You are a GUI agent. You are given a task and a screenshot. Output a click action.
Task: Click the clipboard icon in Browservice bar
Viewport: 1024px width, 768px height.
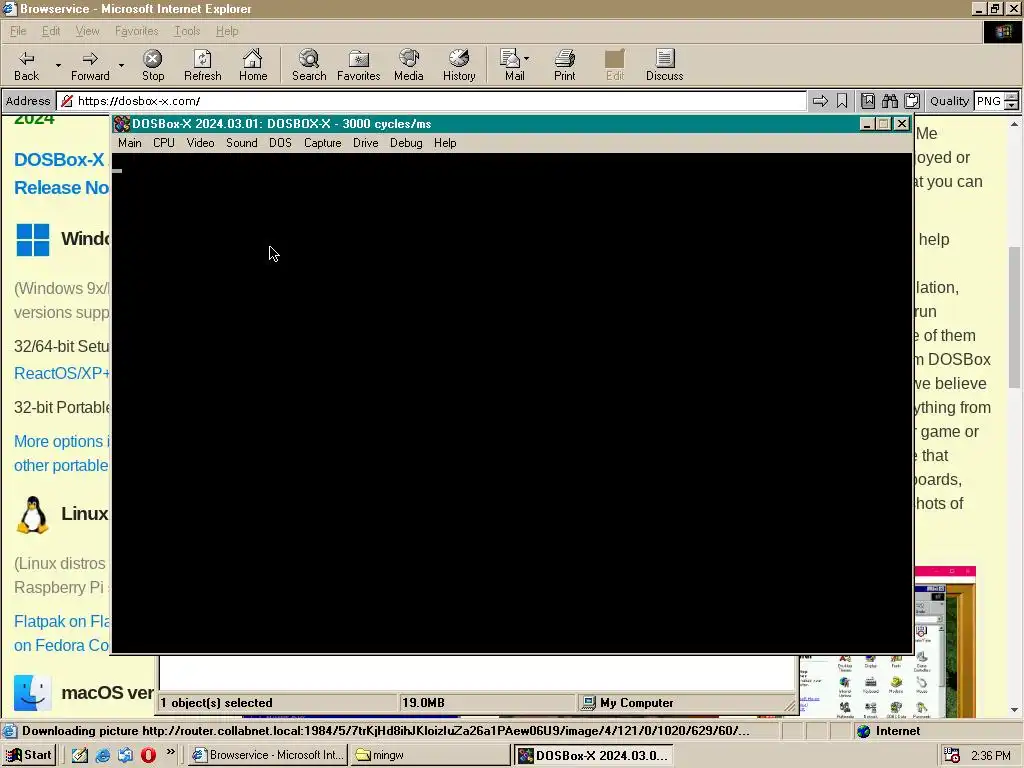912,101
